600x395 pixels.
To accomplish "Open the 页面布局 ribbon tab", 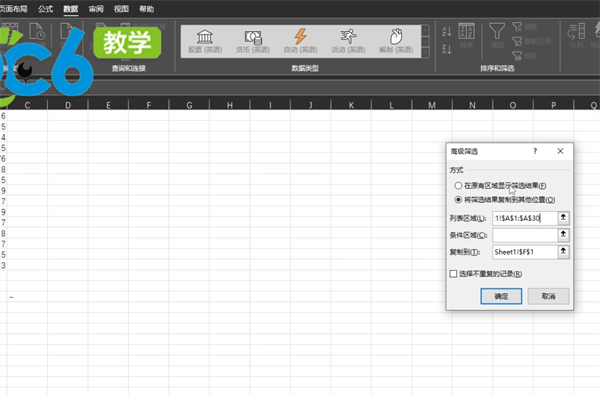I will [x=13, y=9].
